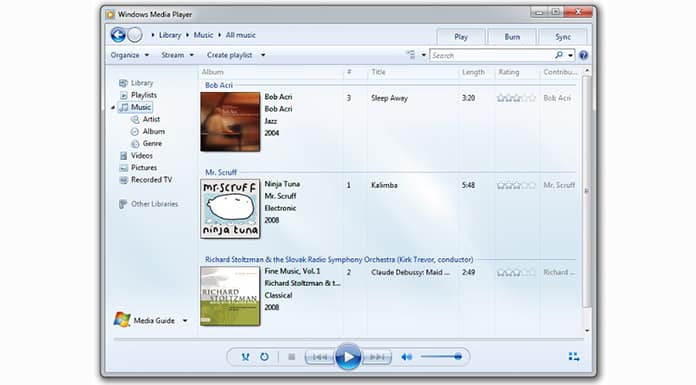Open the Organize menu

click(130, 55)
